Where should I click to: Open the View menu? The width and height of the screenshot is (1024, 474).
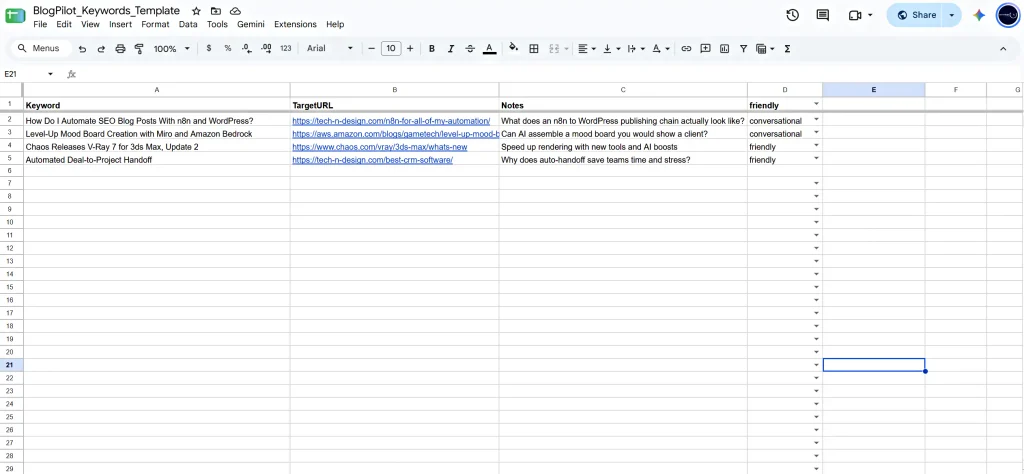point(90,24)
